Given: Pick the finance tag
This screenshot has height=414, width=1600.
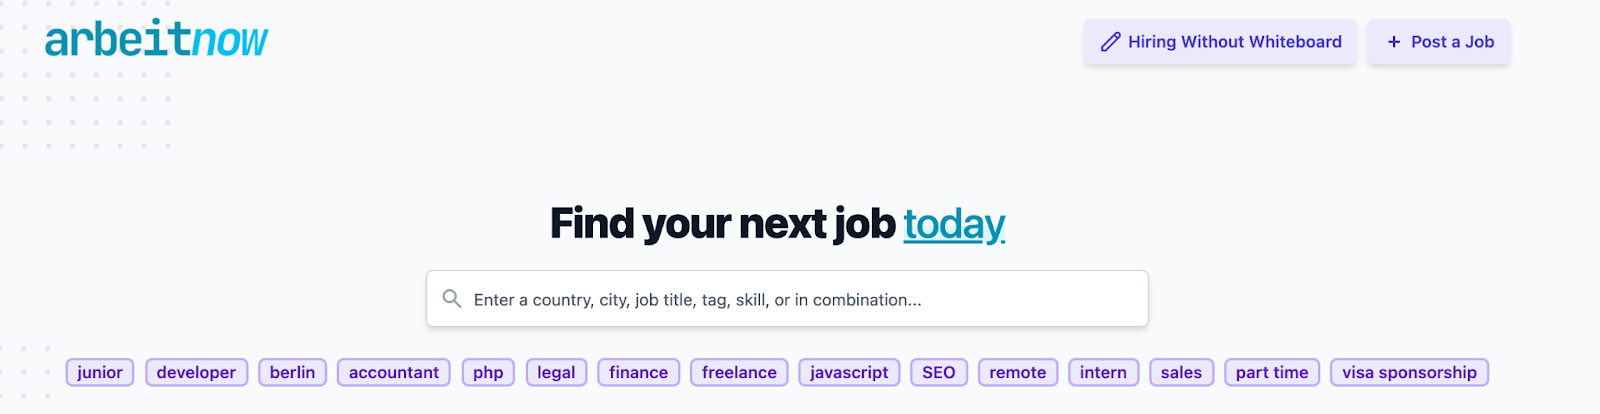Looking at the screenshot, I should tap(638, 372).
